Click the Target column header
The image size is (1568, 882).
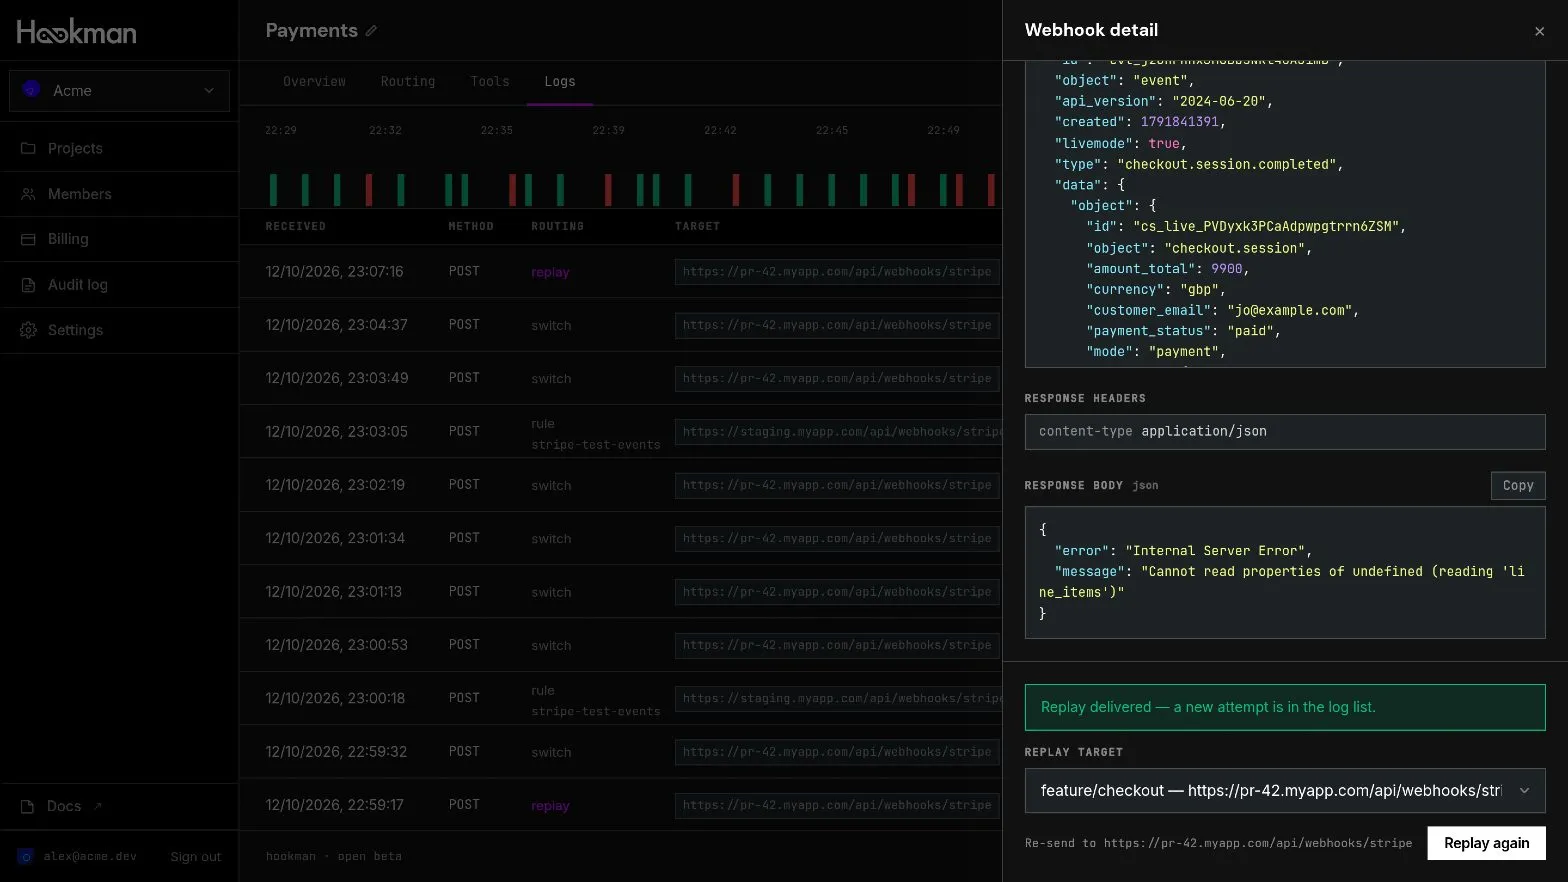click(697, 227)
